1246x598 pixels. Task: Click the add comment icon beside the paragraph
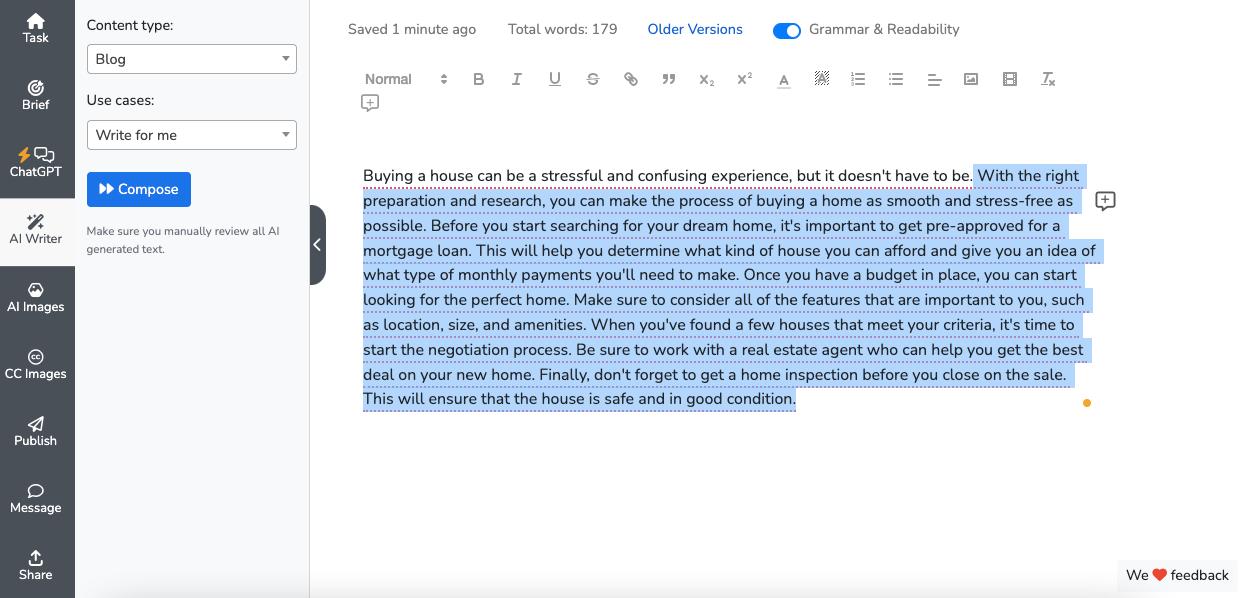[x=1105, y=201]
